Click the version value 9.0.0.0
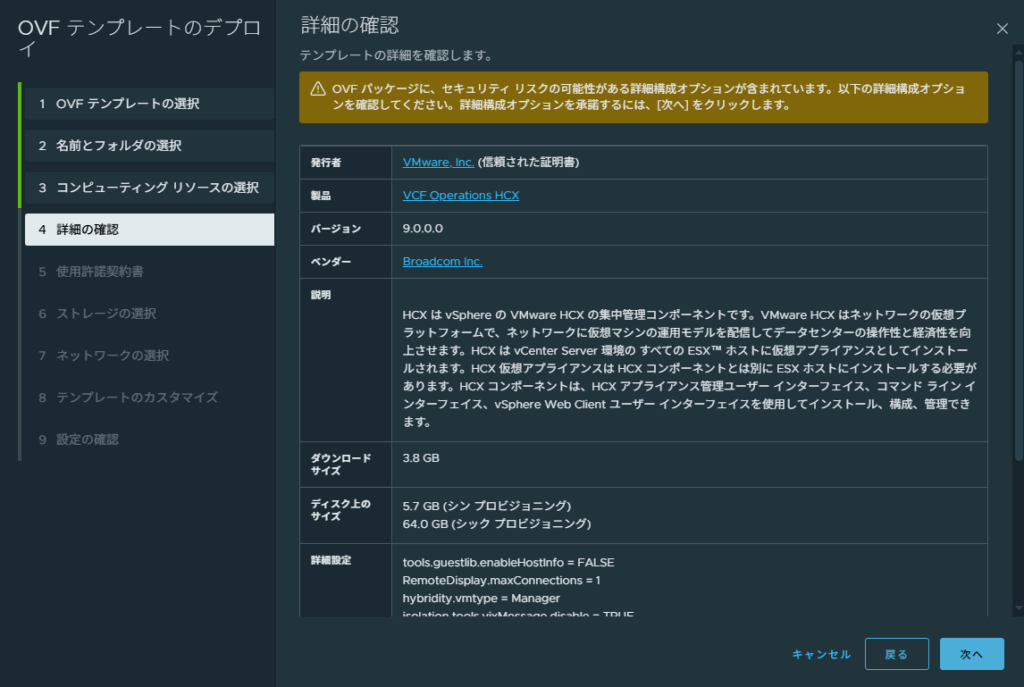 [424, 229]
